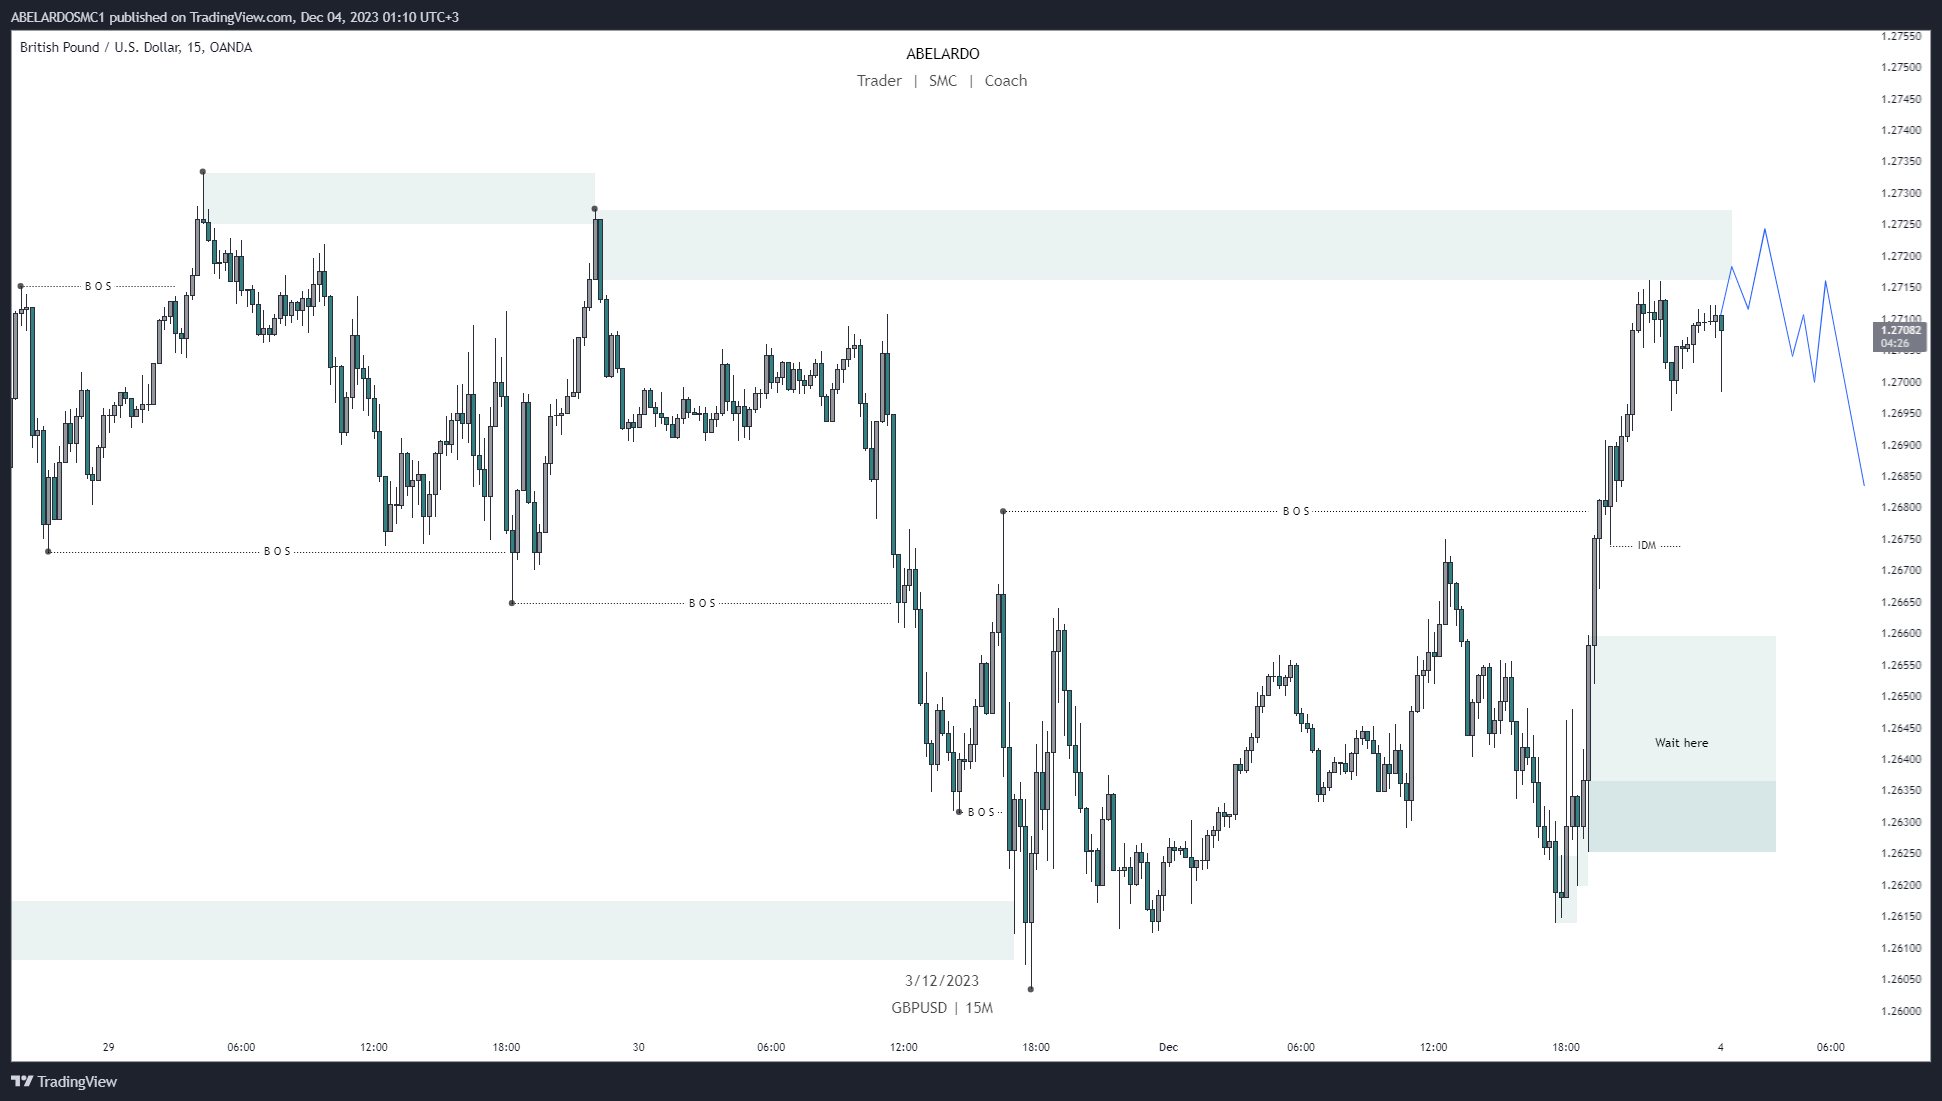
Task: Click the ABELARDO chart title text
Action: pyautogui.click(x=942, y=54)
